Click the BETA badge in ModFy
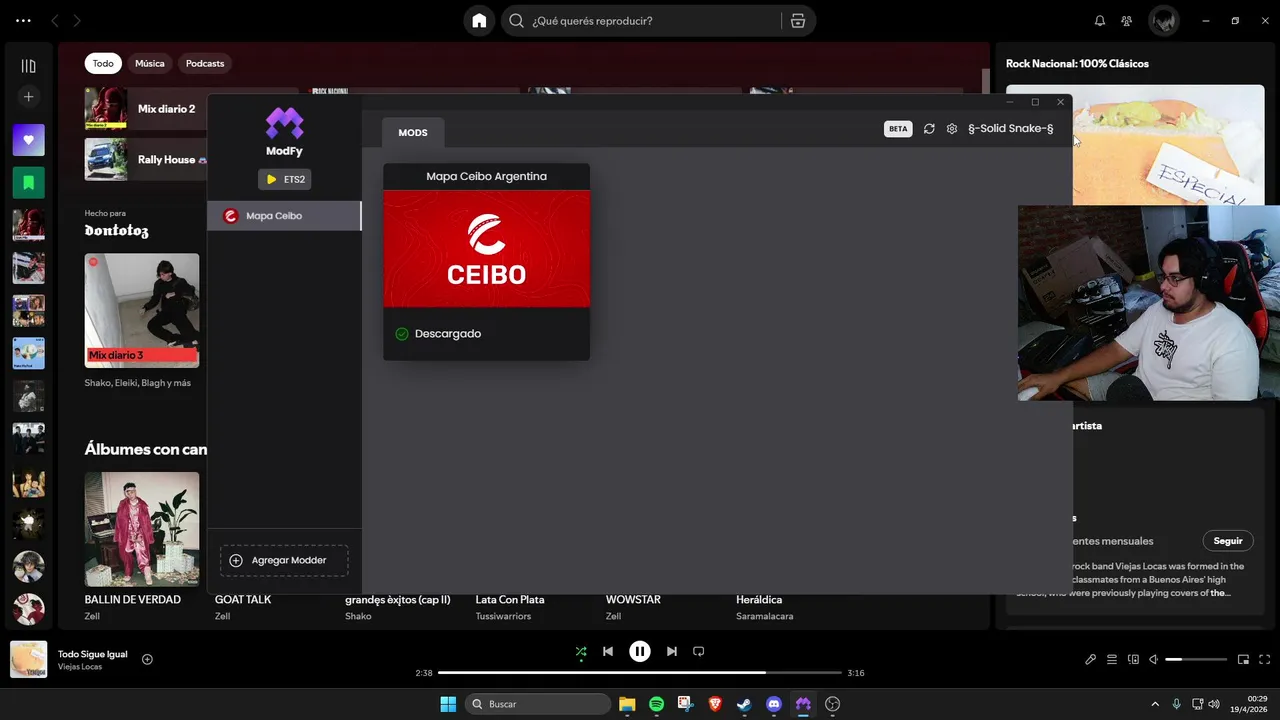Viewport: 1280px width, 720px height. [898, 129]
